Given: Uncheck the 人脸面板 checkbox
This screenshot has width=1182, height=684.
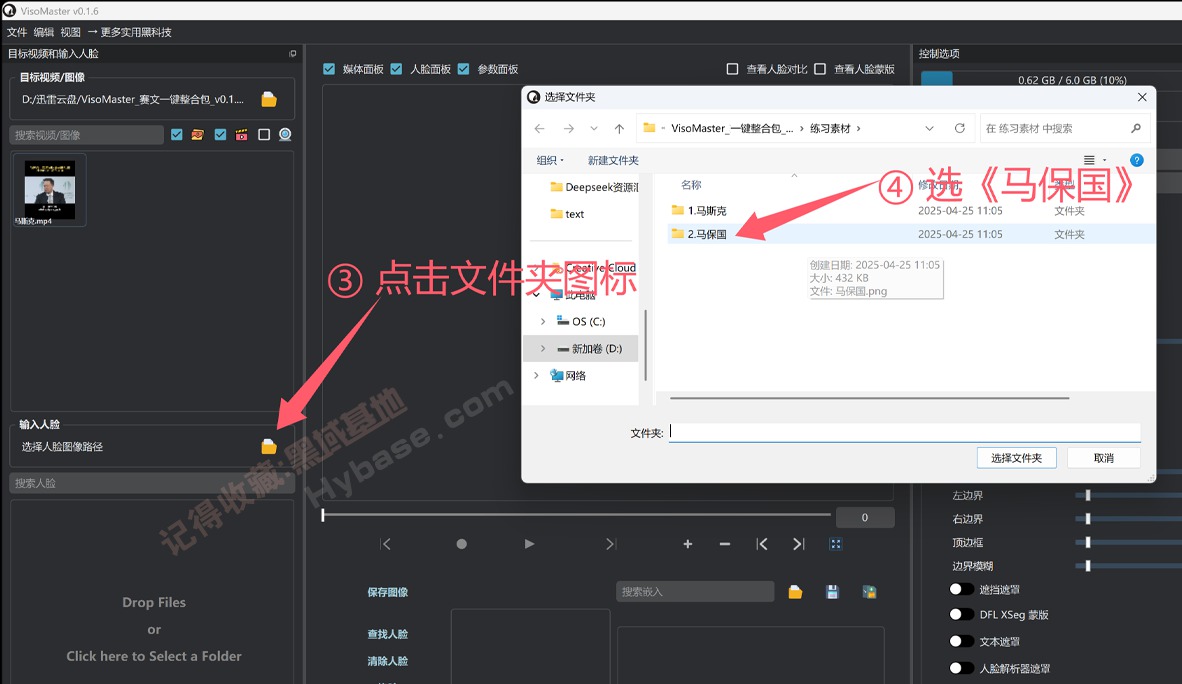Looking at the screenshot, I should 397,69.
